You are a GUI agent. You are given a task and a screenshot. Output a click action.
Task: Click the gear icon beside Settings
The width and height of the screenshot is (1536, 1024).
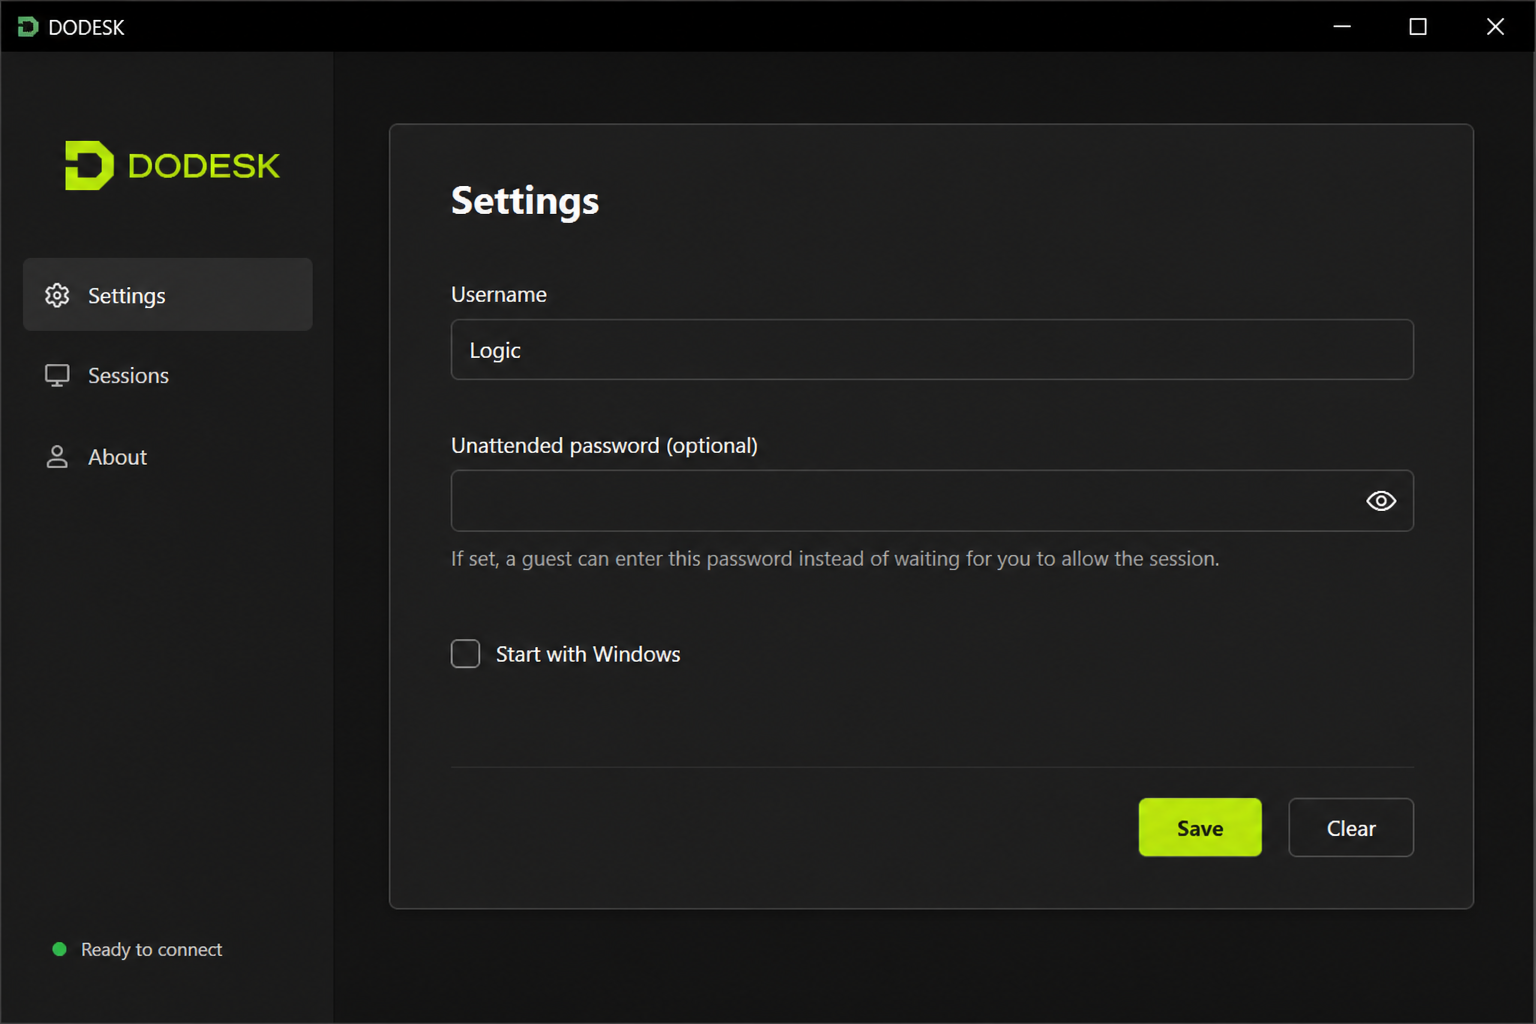(57, 295)
